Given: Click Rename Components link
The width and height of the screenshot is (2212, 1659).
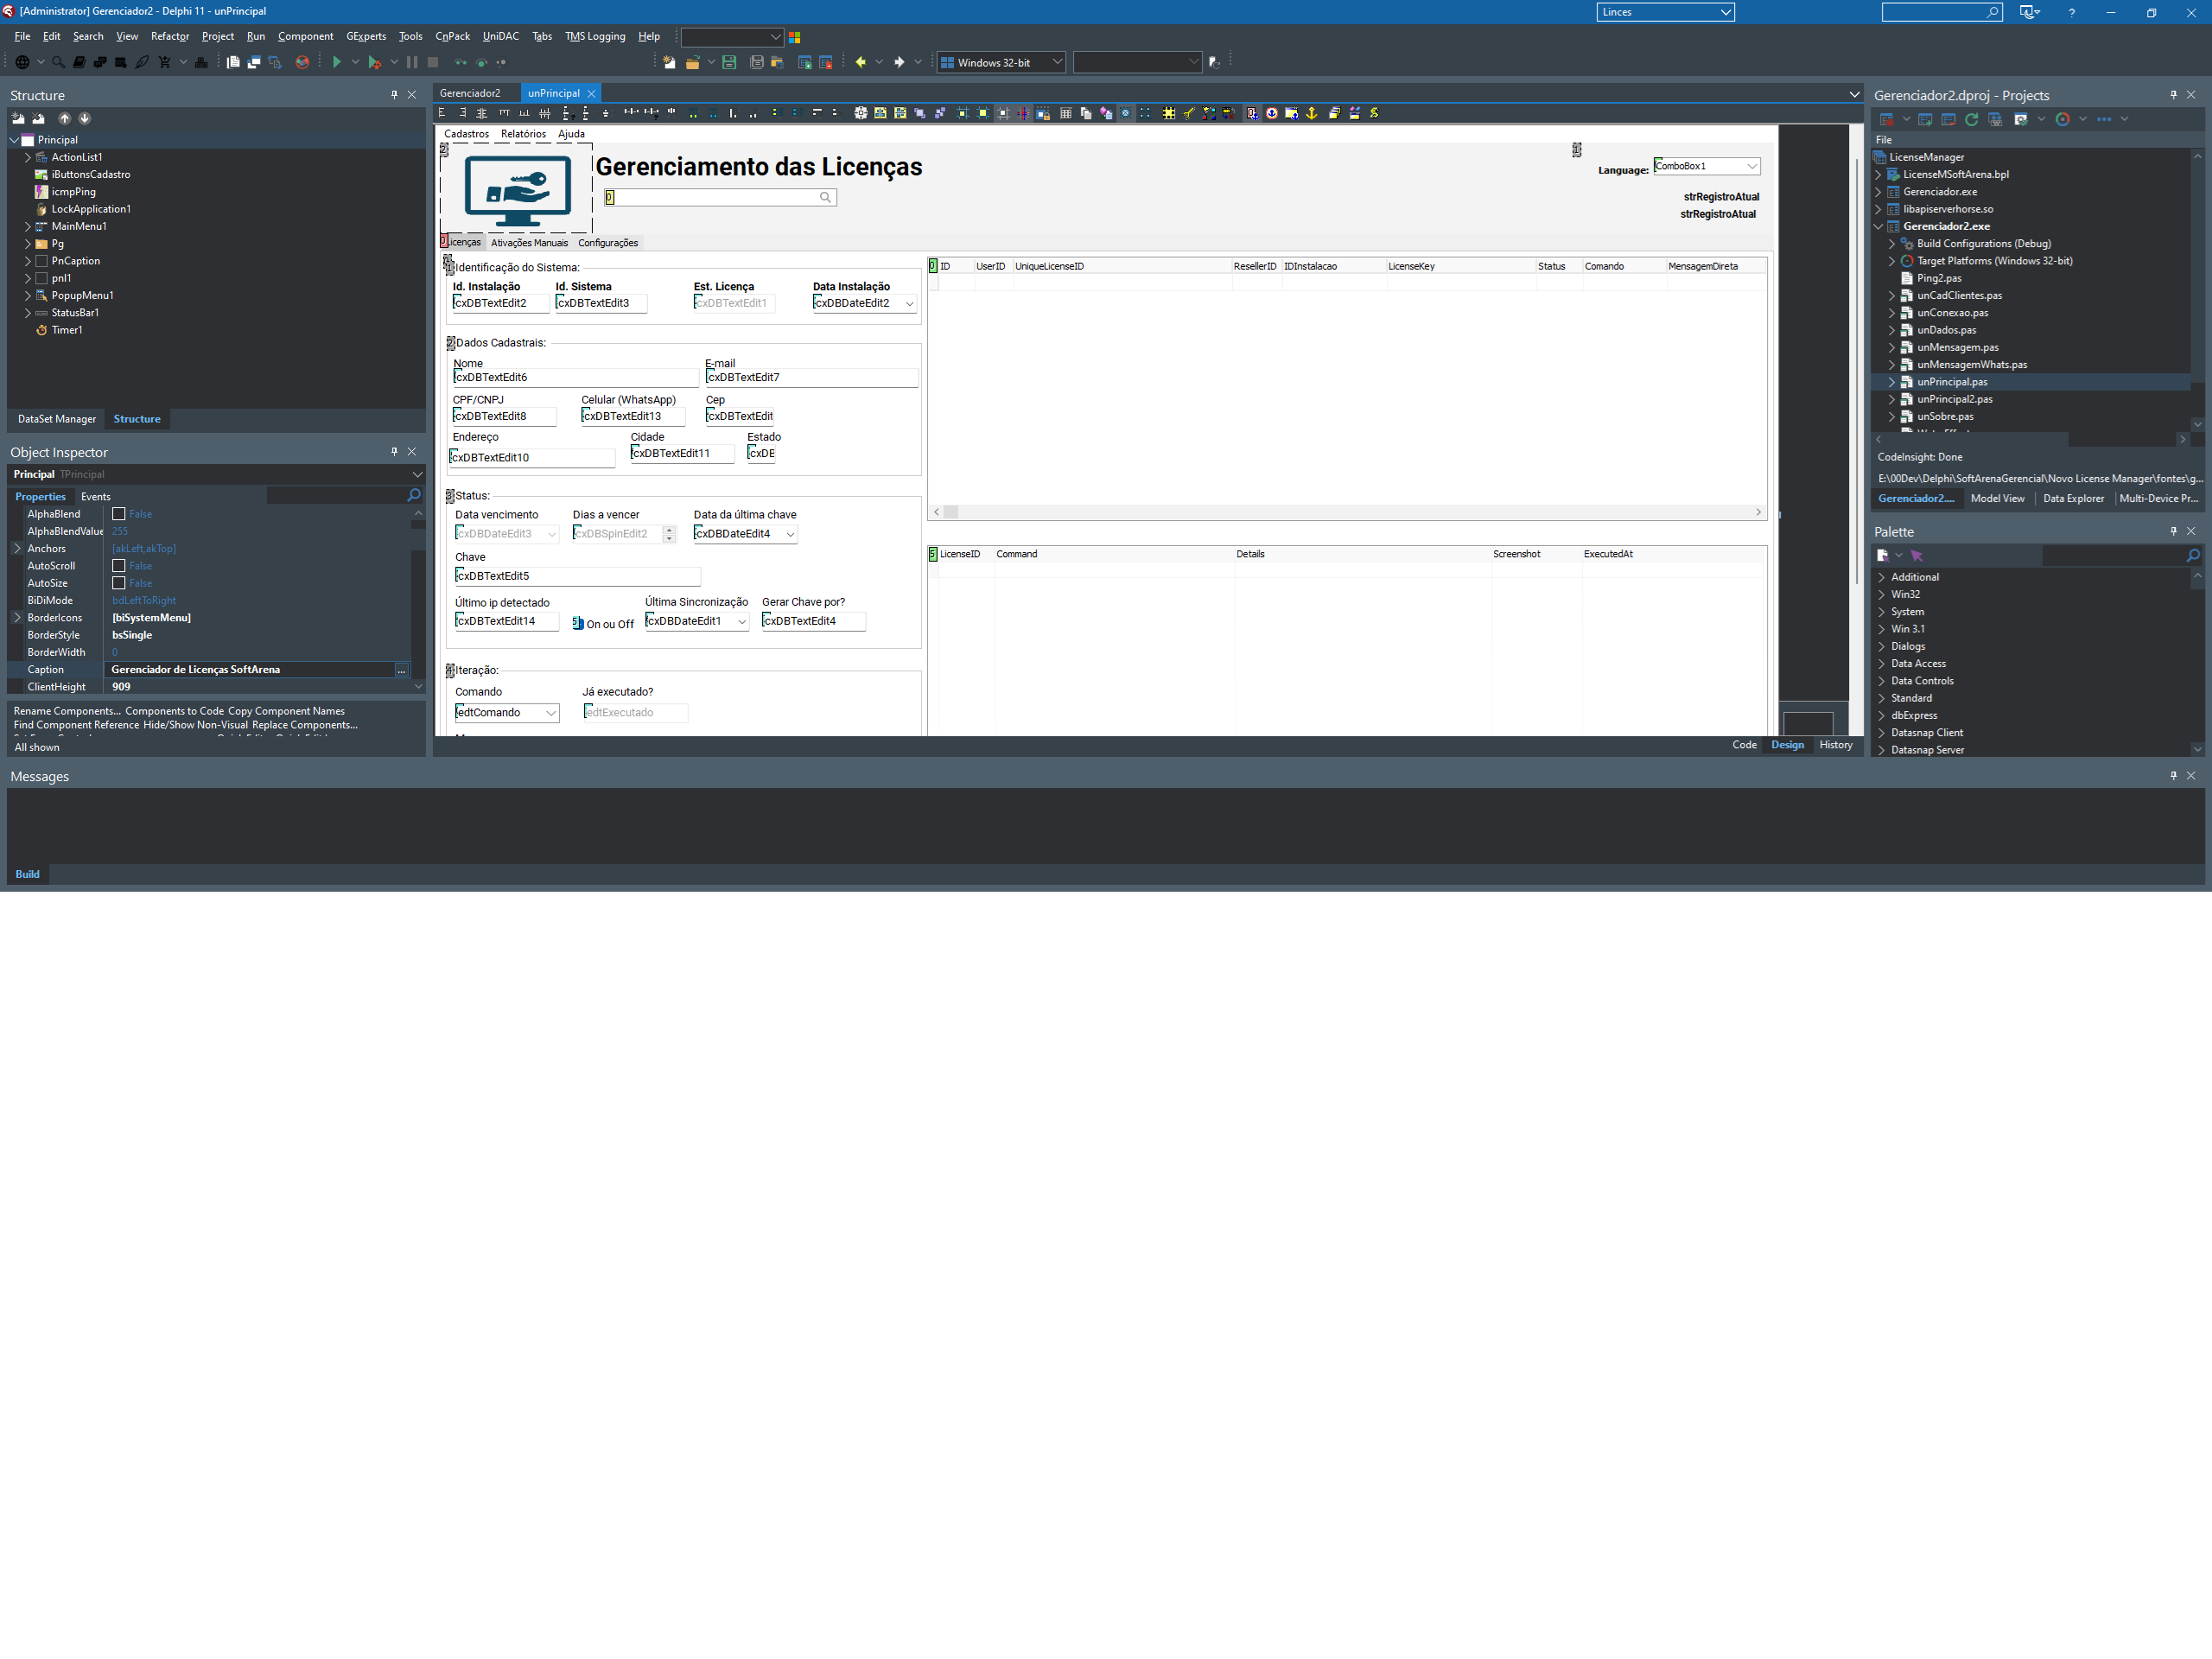Looking at the screenshot, I should tap(67, 711).
